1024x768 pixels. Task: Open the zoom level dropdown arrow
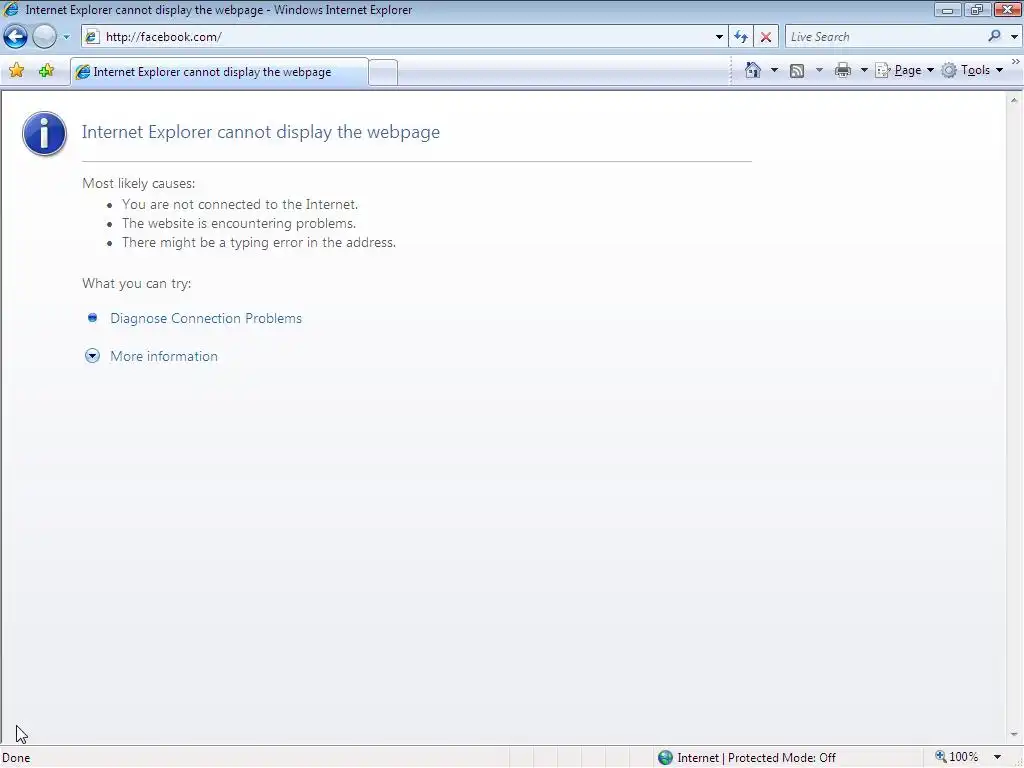click(x=997, y=758)
